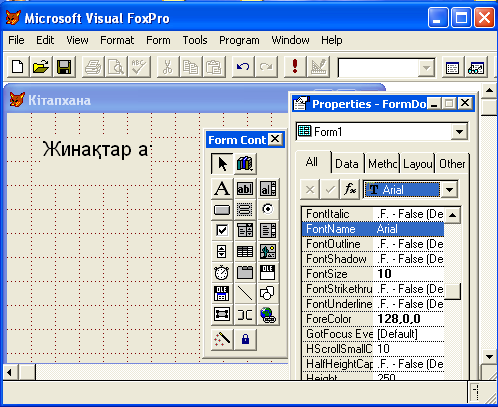This screenshot has height=407, width=498.
Task: Select the Container control icon
Action: tap(222, 314)
